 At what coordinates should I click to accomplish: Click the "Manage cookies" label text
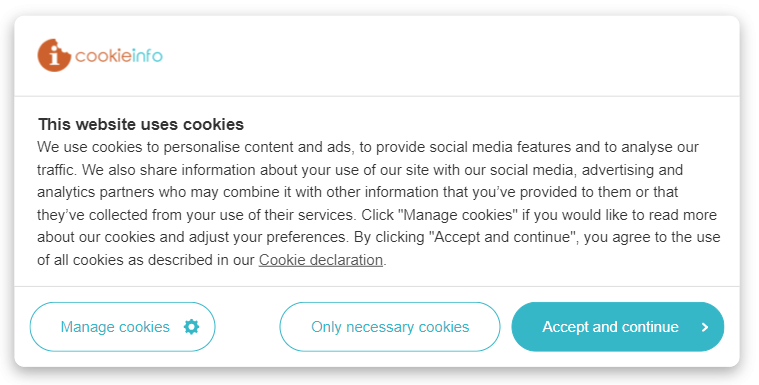[115, 327]
